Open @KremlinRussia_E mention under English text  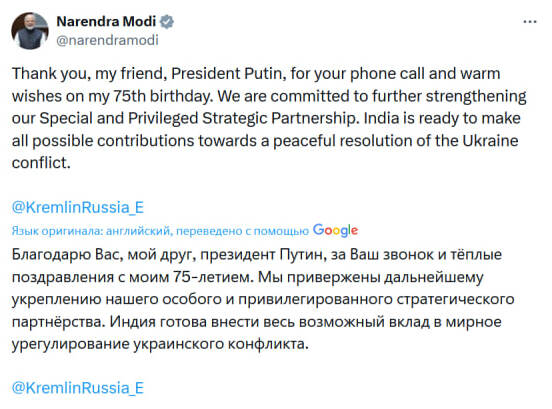78,207
